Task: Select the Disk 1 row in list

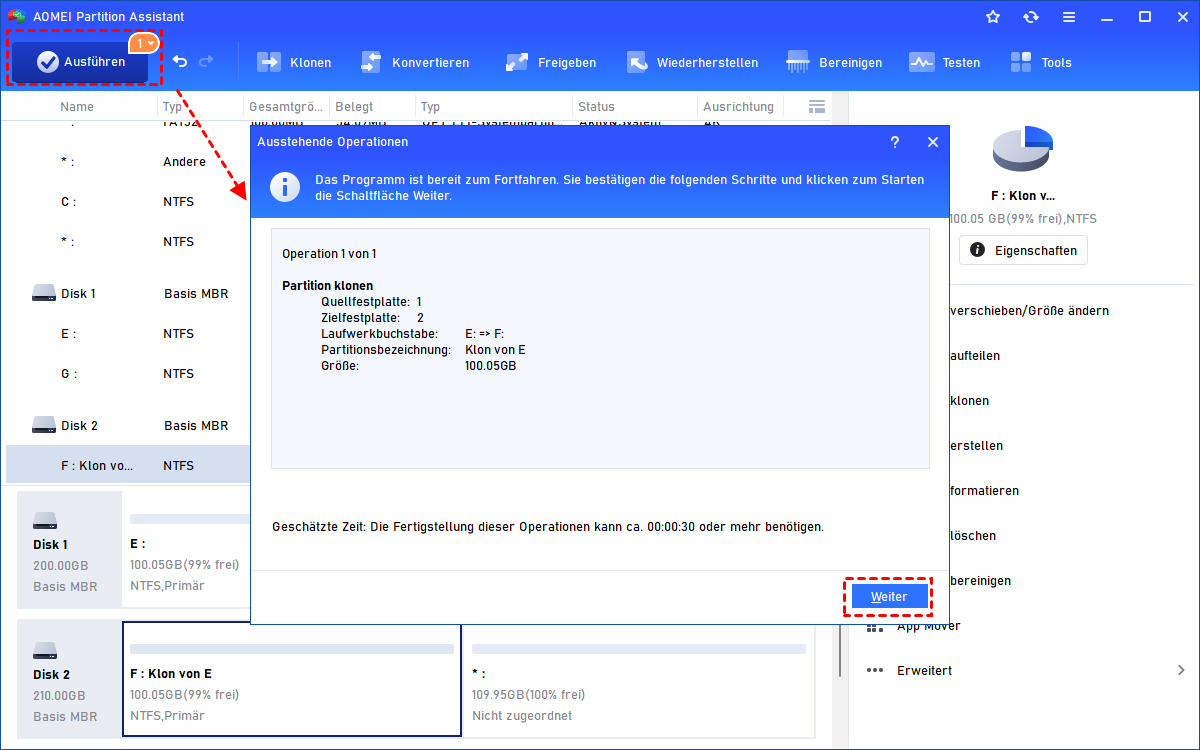Action: pyautogui.click(x=128, y=293)
